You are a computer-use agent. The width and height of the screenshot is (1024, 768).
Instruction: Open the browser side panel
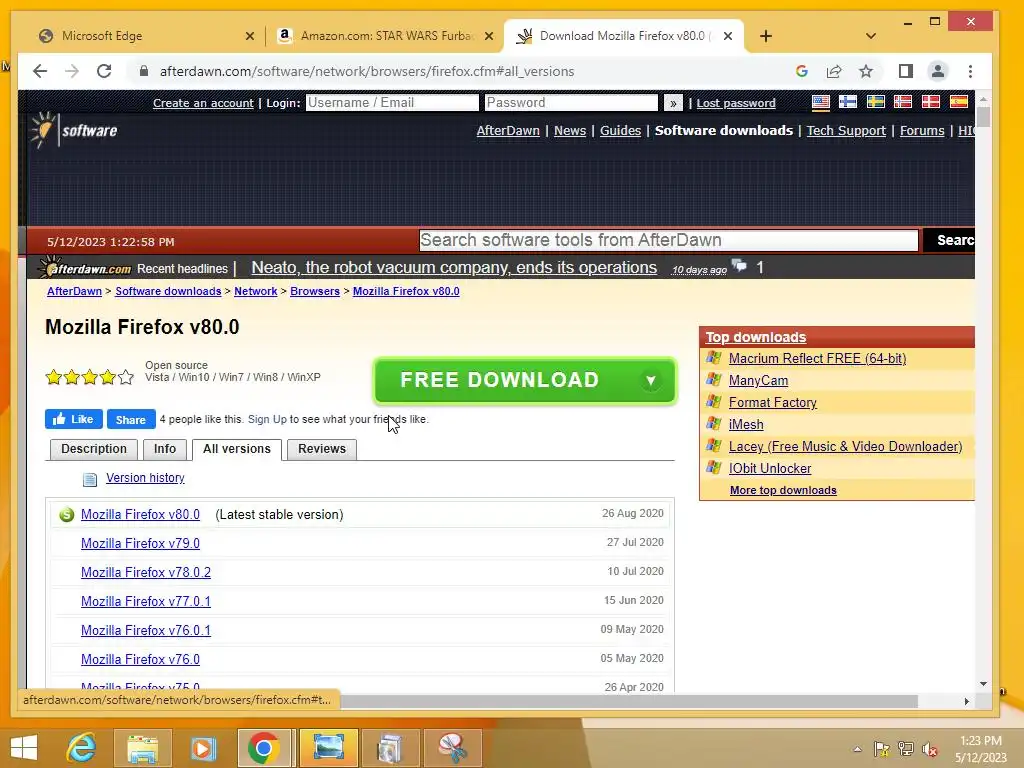point(906,71)
